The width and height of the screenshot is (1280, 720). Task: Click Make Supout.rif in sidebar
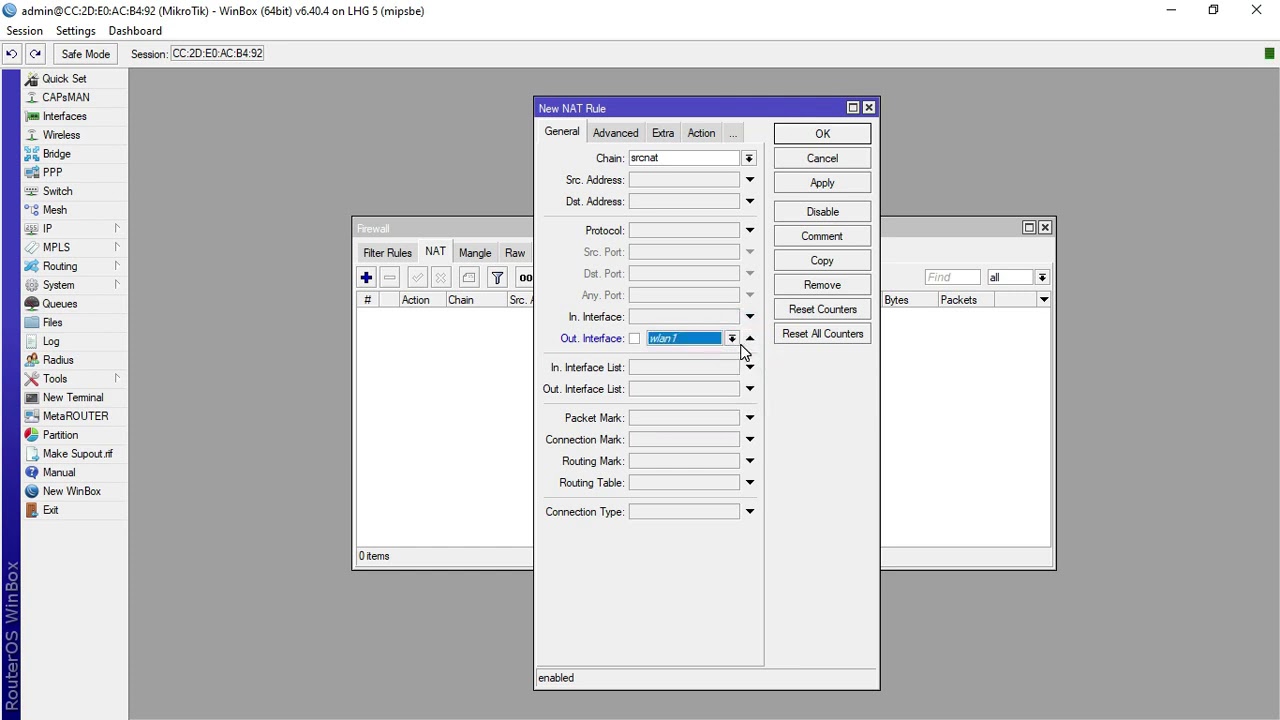click(x=77, y=454)
